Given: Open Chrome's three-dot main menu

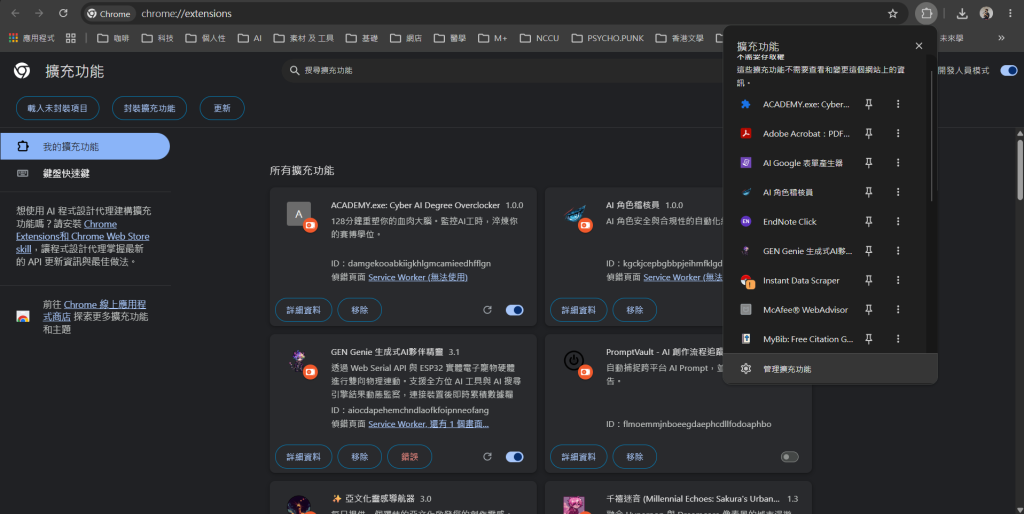Looking at the screenshot, I should point(1010,13).
